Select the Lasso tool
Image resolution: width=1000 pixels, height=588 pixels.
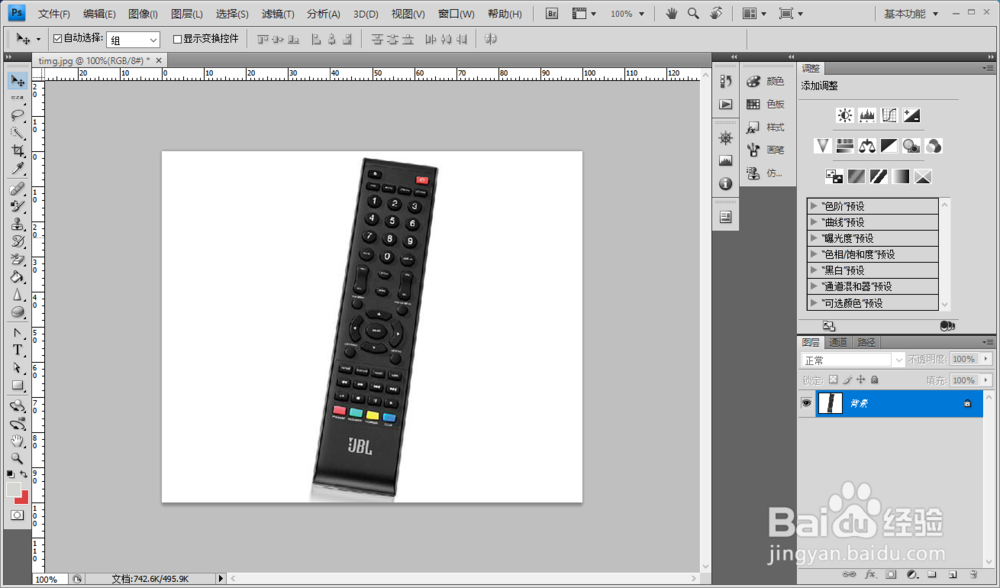tap(17, 115)
